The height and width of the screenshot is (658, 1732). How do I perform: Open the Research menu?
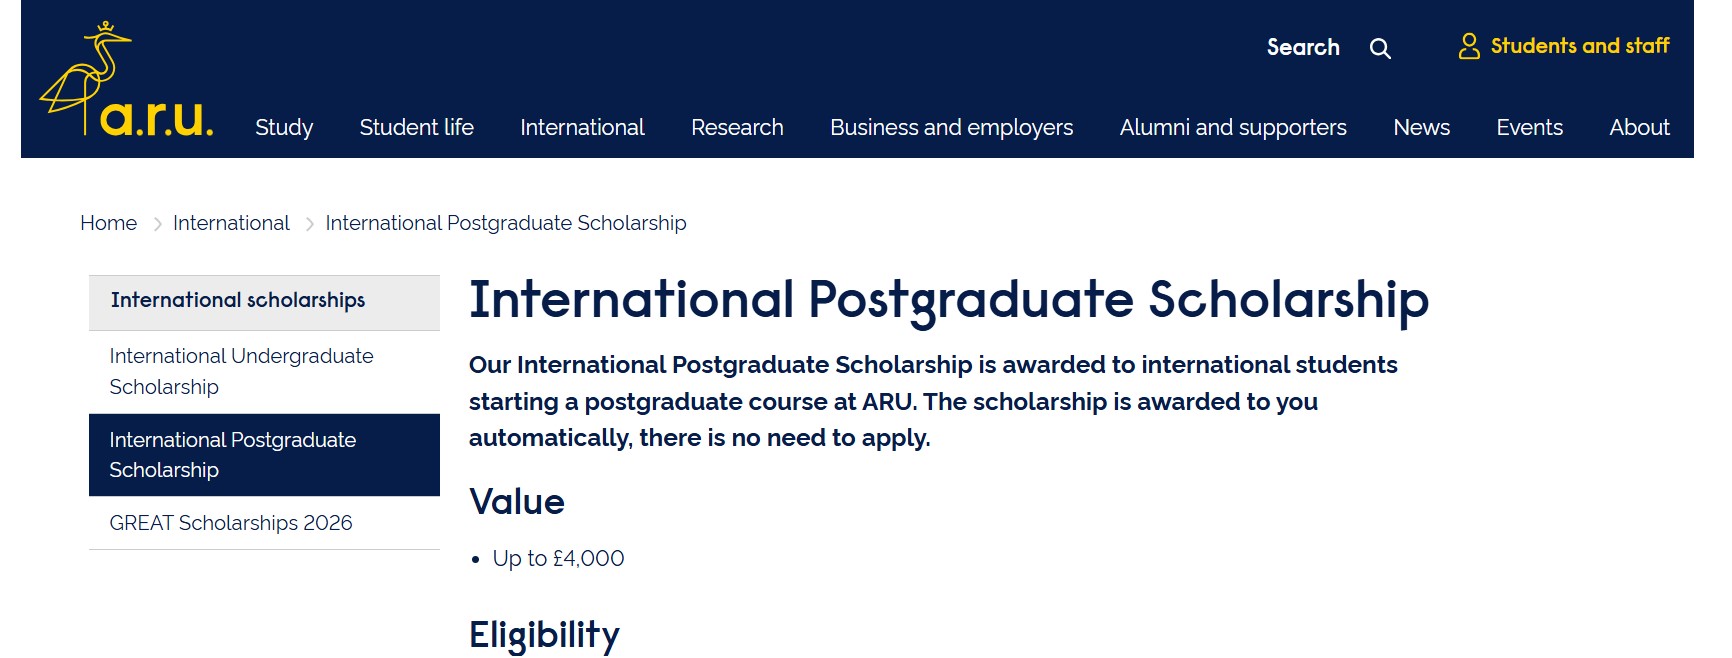[737, 128]
